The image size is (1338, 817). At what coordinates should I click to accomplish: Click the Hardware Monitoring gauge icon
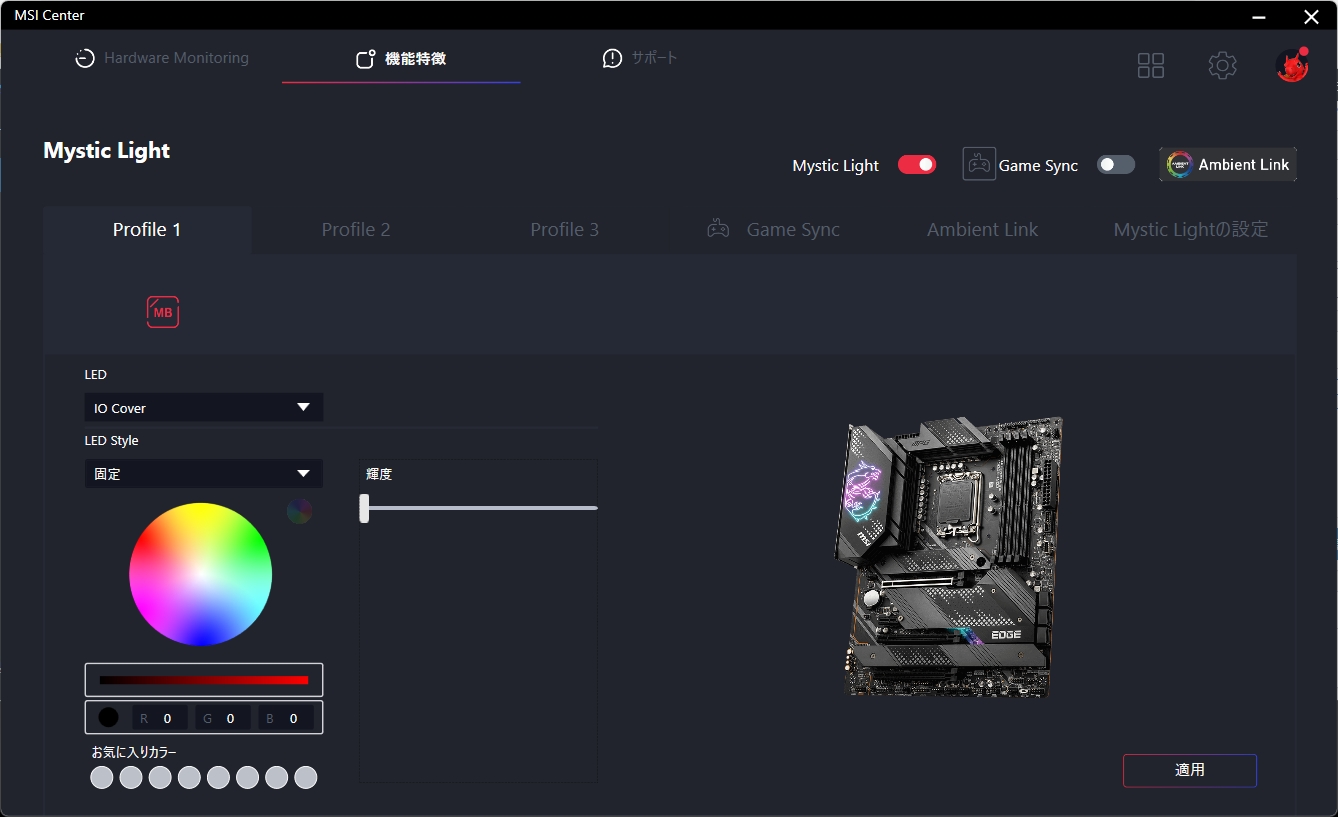83,58
